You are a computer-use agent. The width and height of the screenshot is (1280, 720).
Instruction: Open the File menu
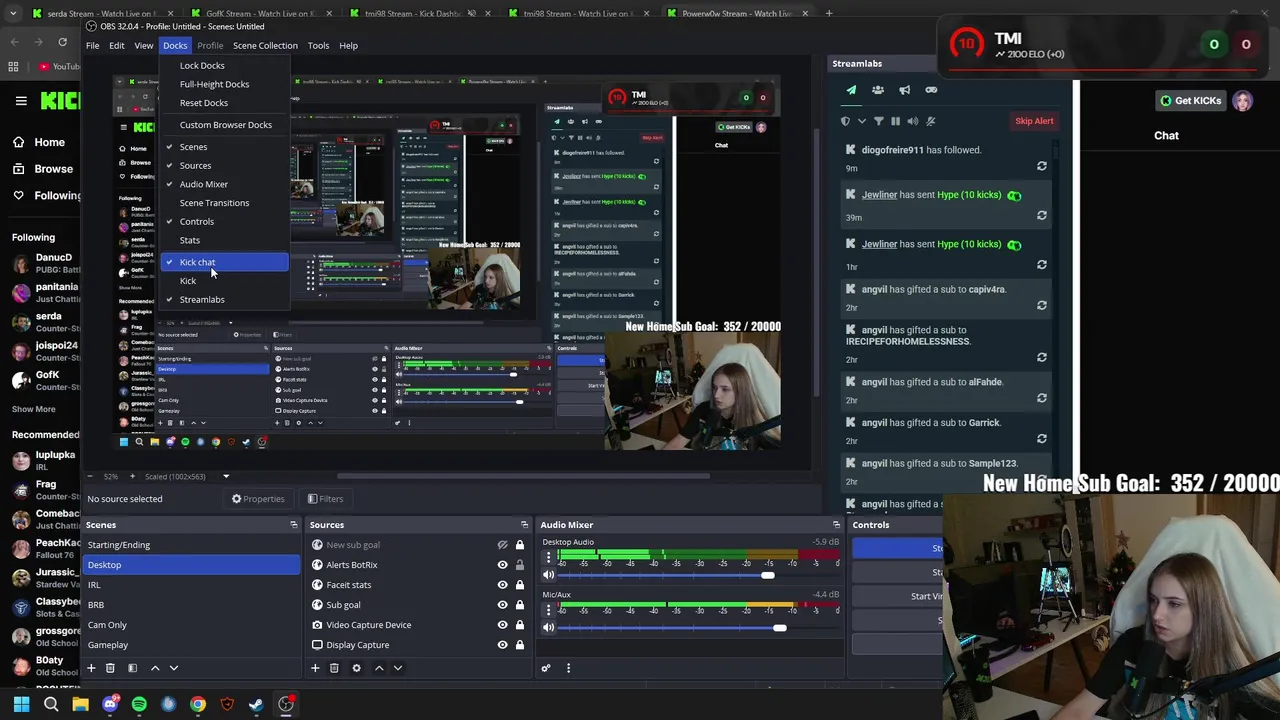[92, 45]
